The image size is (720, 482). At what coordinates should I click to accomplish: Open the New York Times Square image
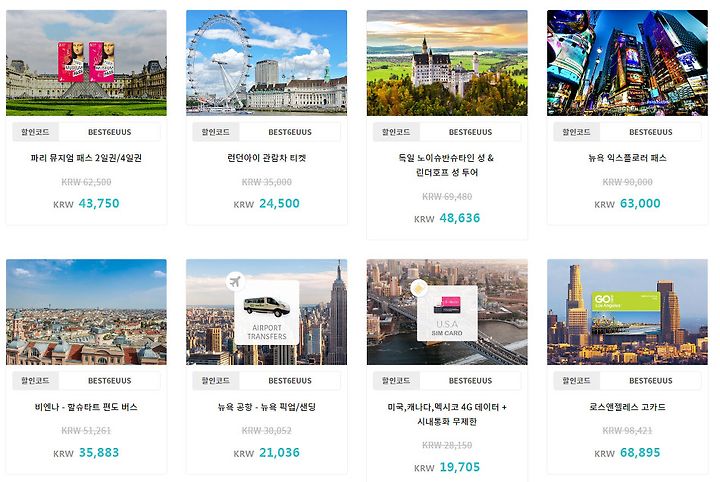click(x=627, y=63)
